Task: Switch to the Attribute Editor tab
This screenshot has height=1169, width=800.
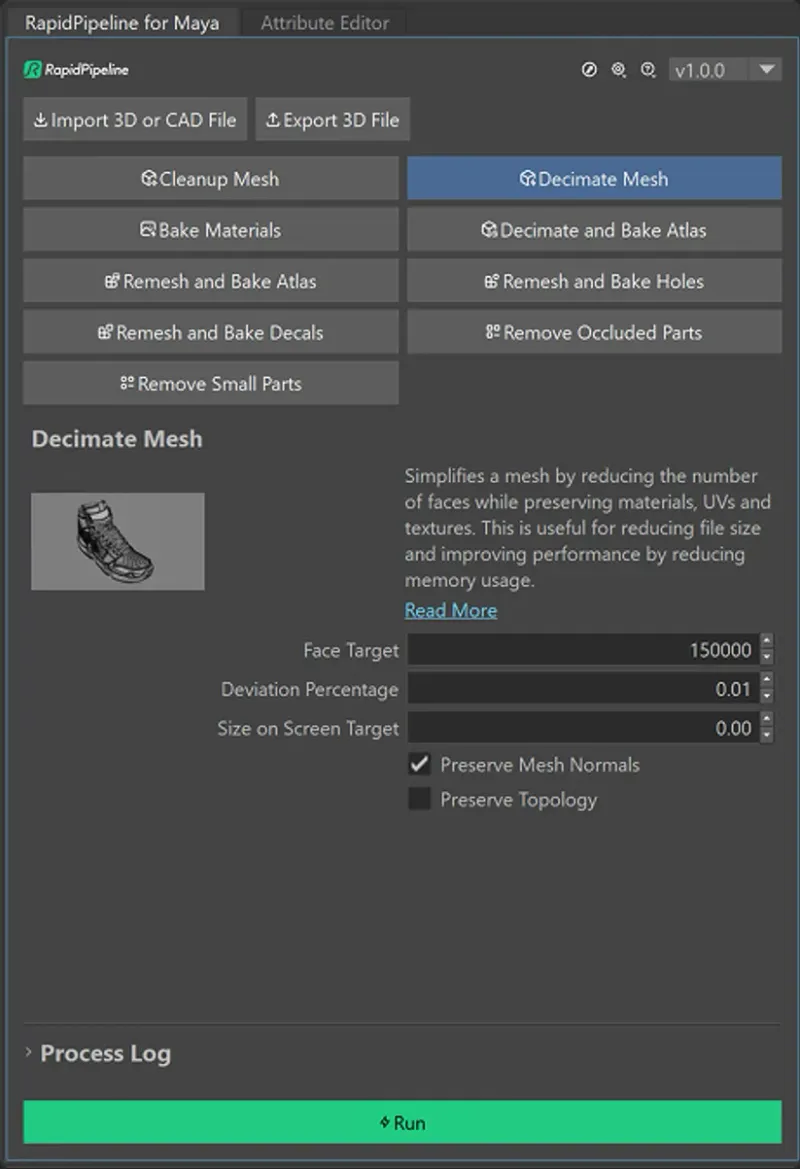Action: (323, 22)
